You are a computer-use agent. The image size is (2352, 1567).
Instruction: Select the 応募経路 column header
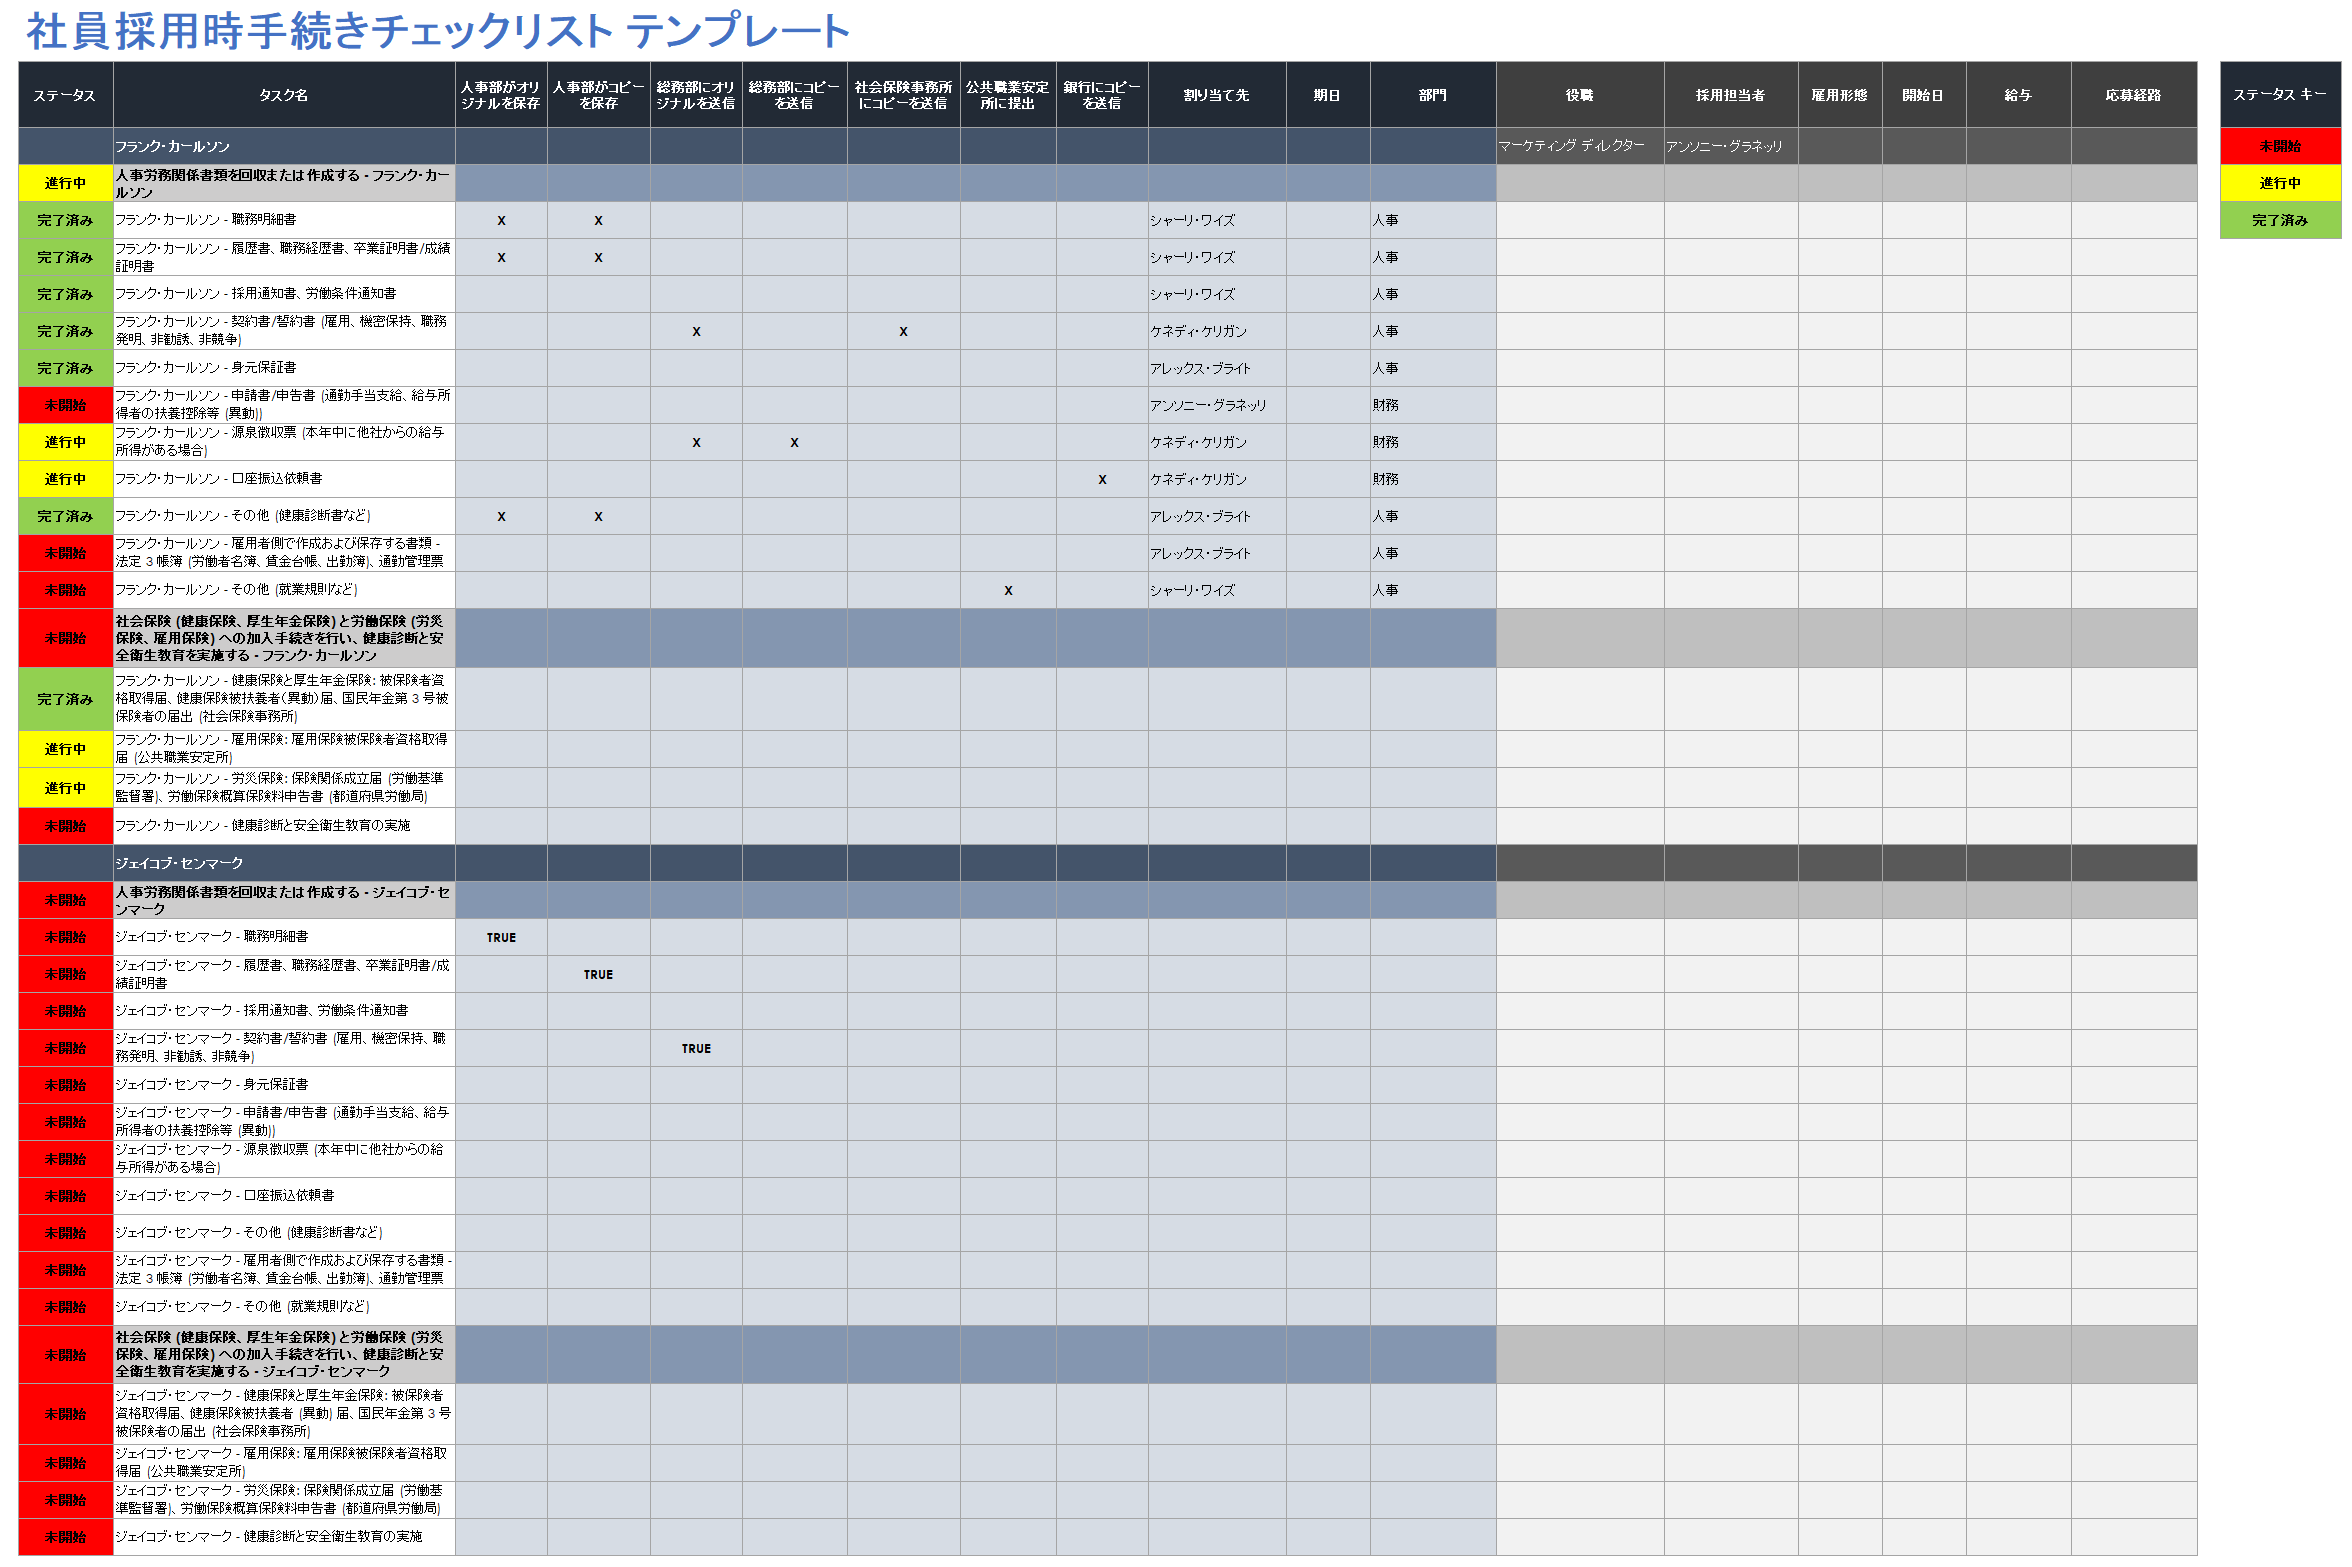click(2134, 95)
